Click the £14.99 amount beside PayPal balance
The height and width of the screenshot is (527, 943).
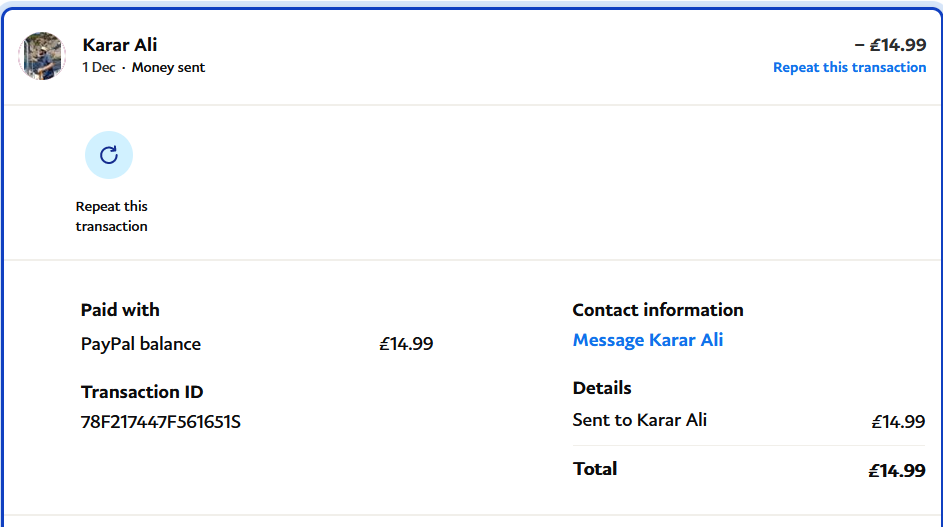pyautogui.click(x=406, y=344)
